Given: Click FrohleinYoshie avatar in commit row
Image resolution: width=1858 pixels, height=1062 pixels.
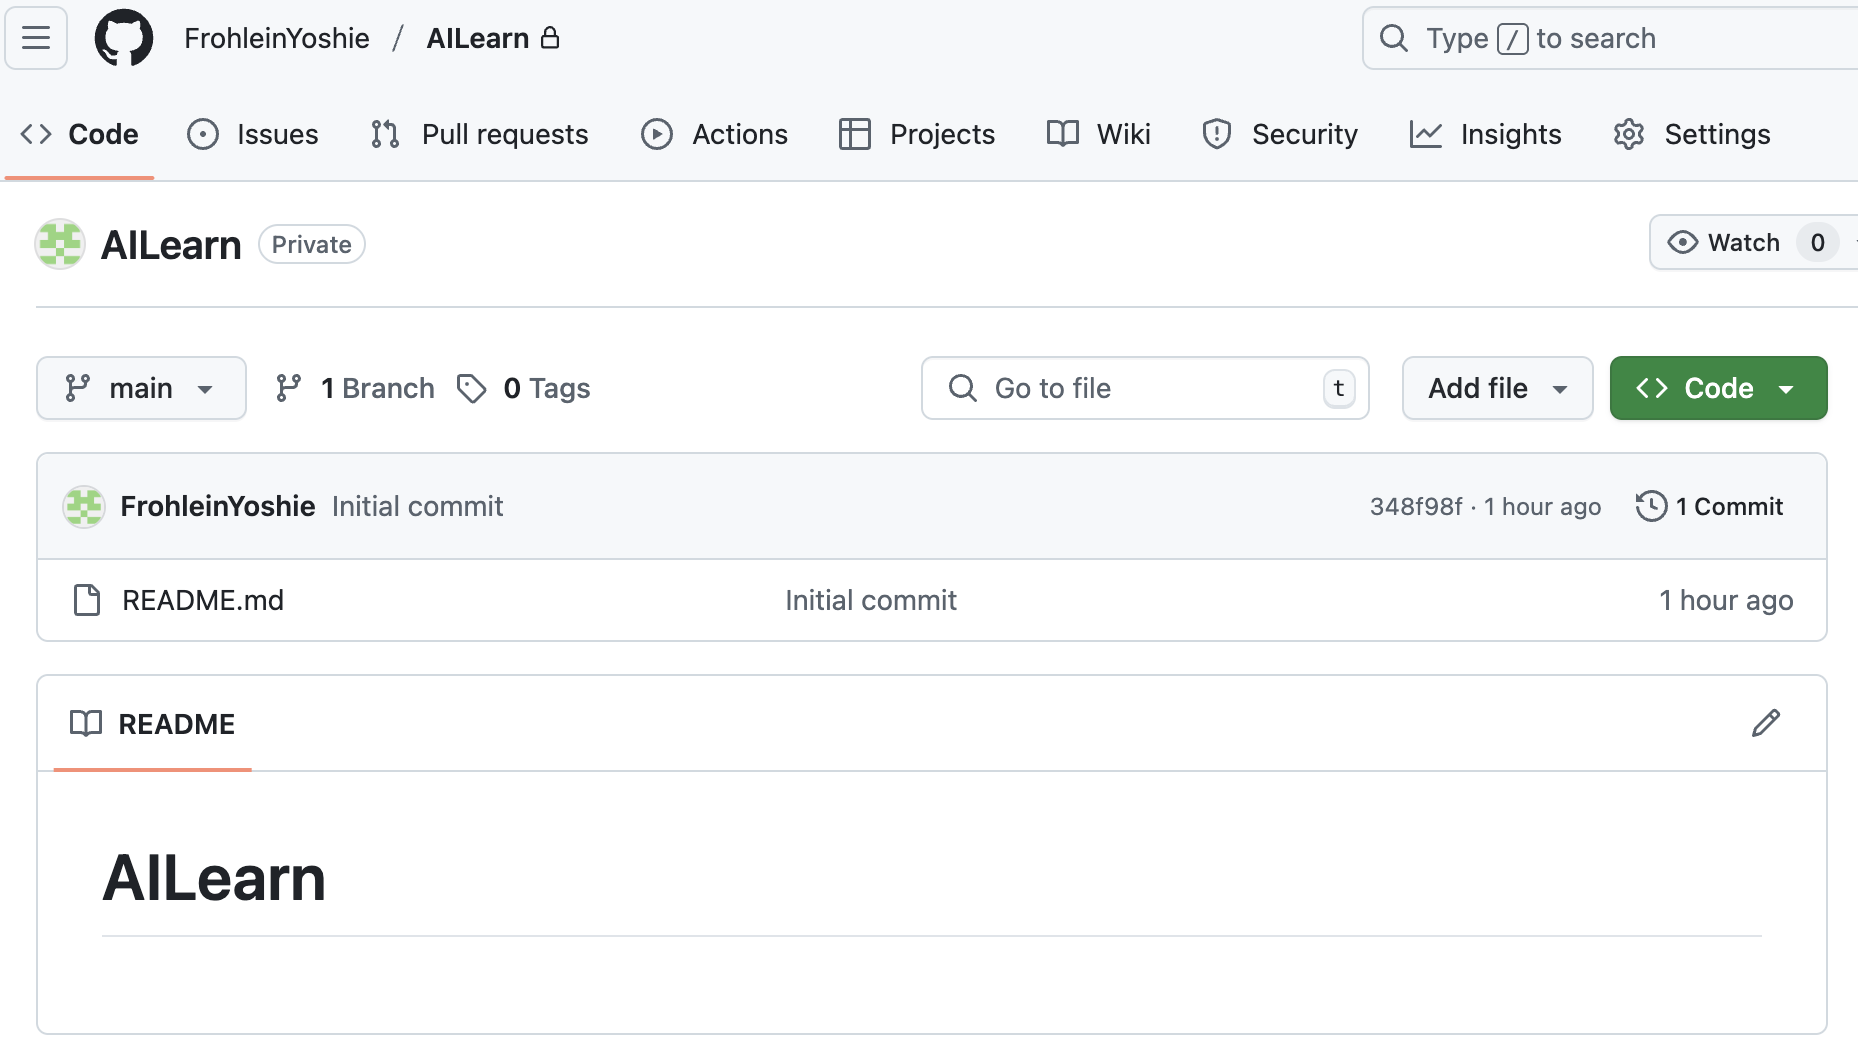Looking at the screenshot, I should coord(84,507).
